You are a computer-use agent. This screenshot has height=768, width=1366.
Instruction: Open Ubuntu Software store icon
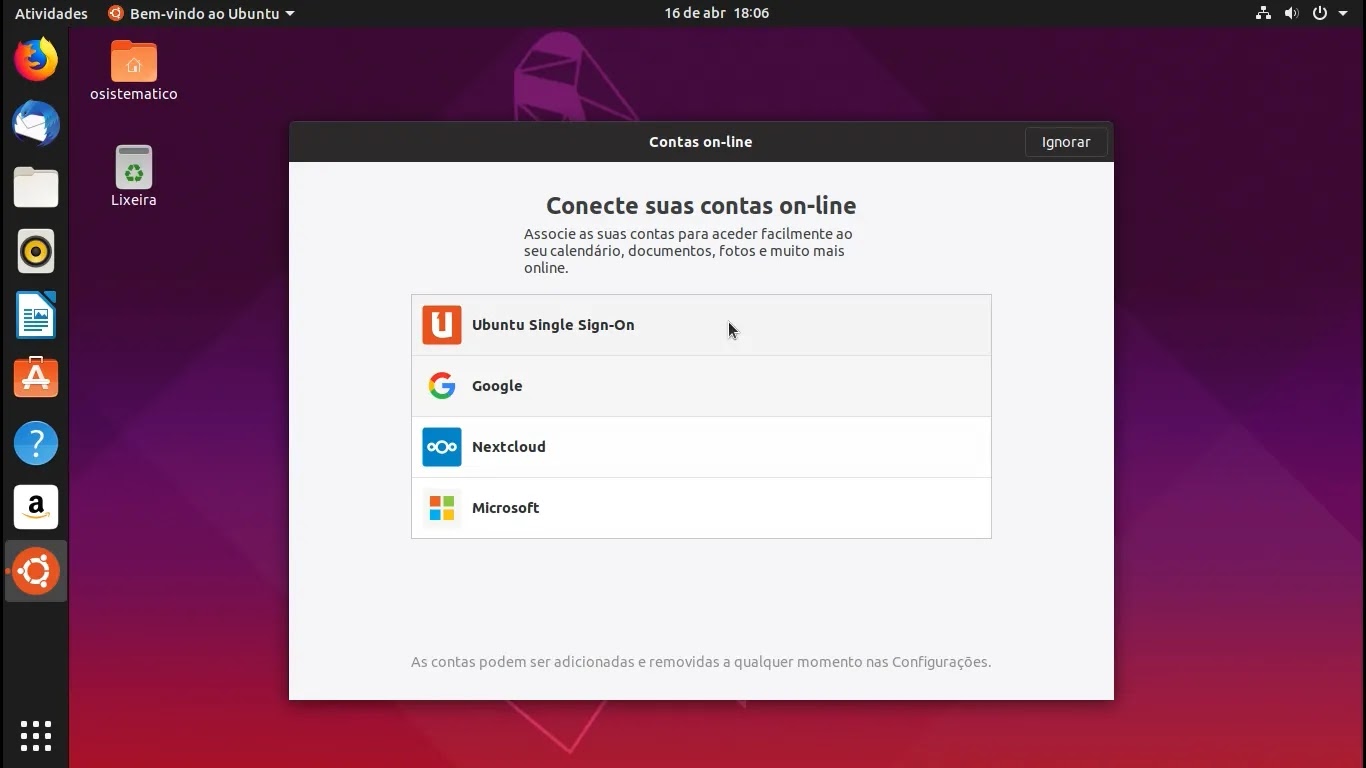coord(36,379)
